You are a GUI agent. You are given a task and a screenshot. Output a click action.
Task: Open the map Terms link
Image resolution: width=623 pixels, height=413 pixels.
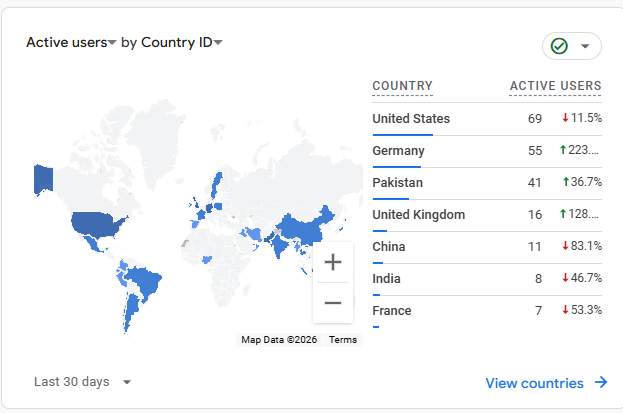pyautogui.click(x=343, y=340)
